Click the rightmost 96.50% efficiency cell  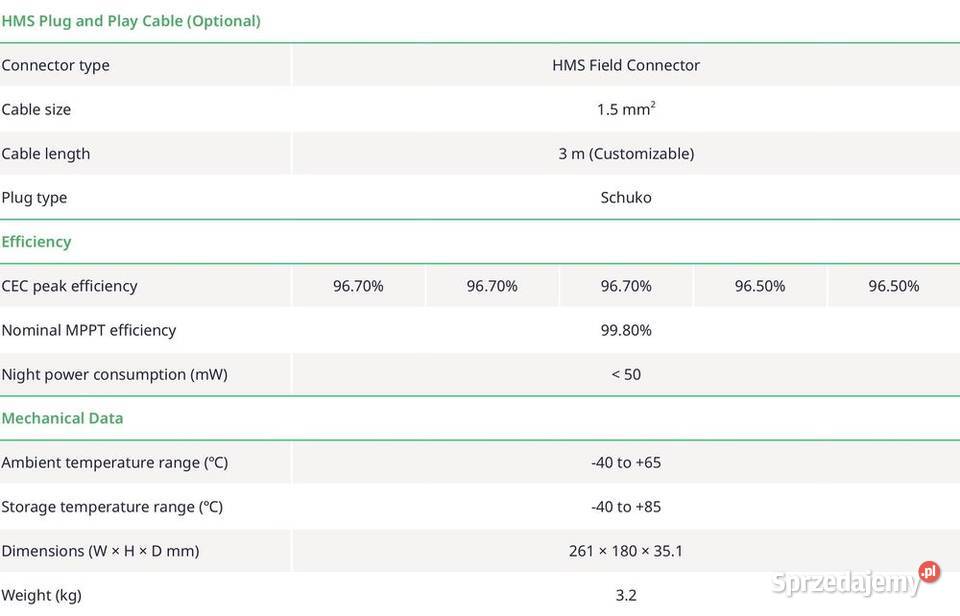(x=894, y=286)
